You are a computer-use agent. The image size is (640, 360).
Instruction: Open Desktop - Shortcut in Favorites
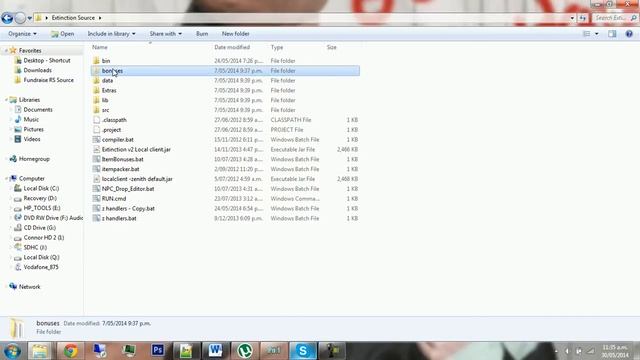tap(47, 60)
